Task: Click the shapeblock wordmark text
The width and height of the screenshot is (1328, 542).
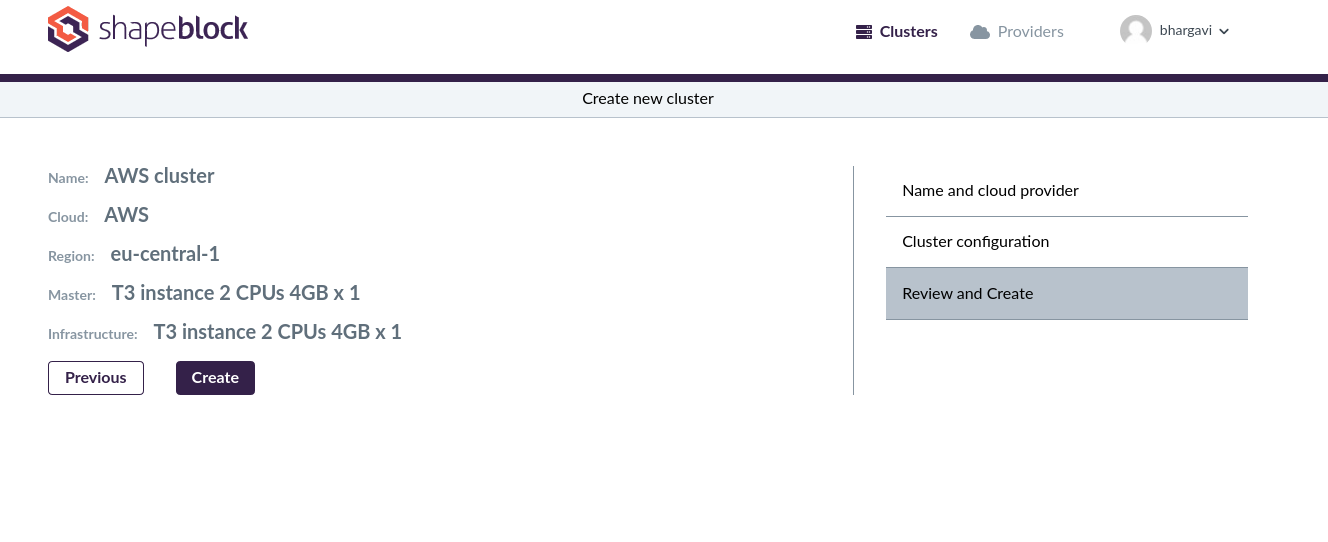Action: coord(173,30)
